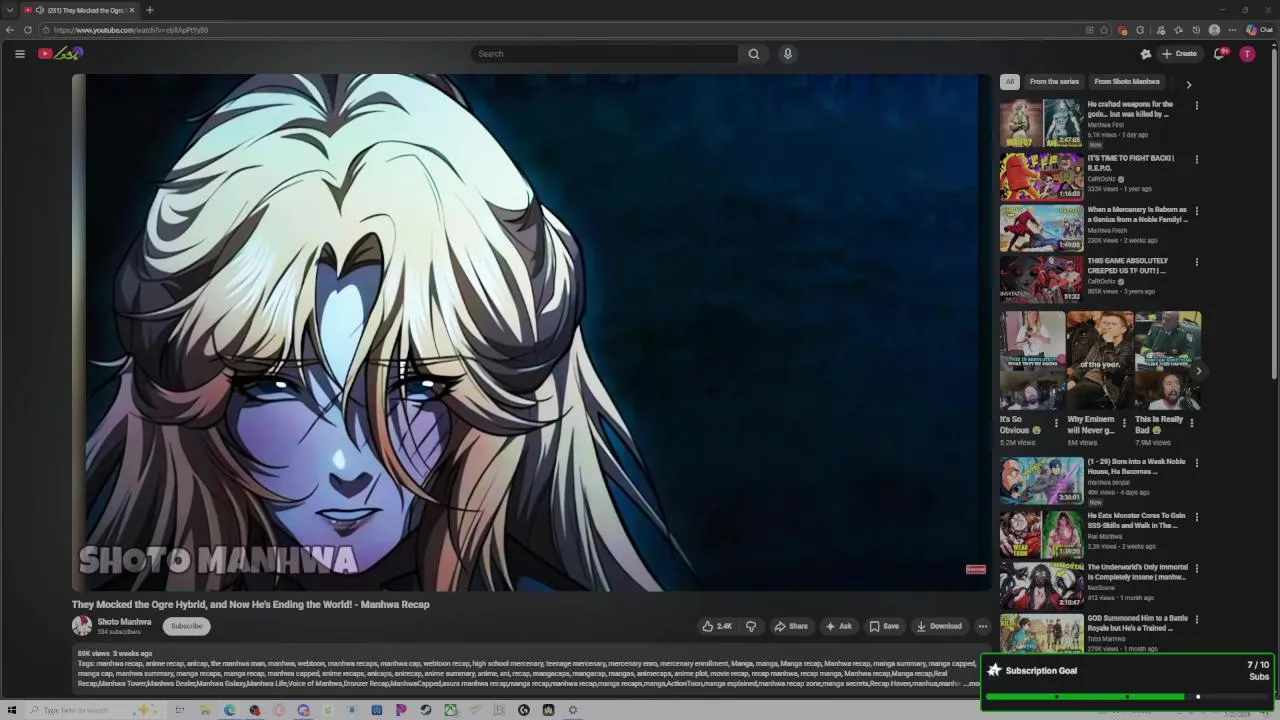Bookmark page with star icon
Image resolution: width=1280 pixels, height=720 pixels.
pos(1103,30)
